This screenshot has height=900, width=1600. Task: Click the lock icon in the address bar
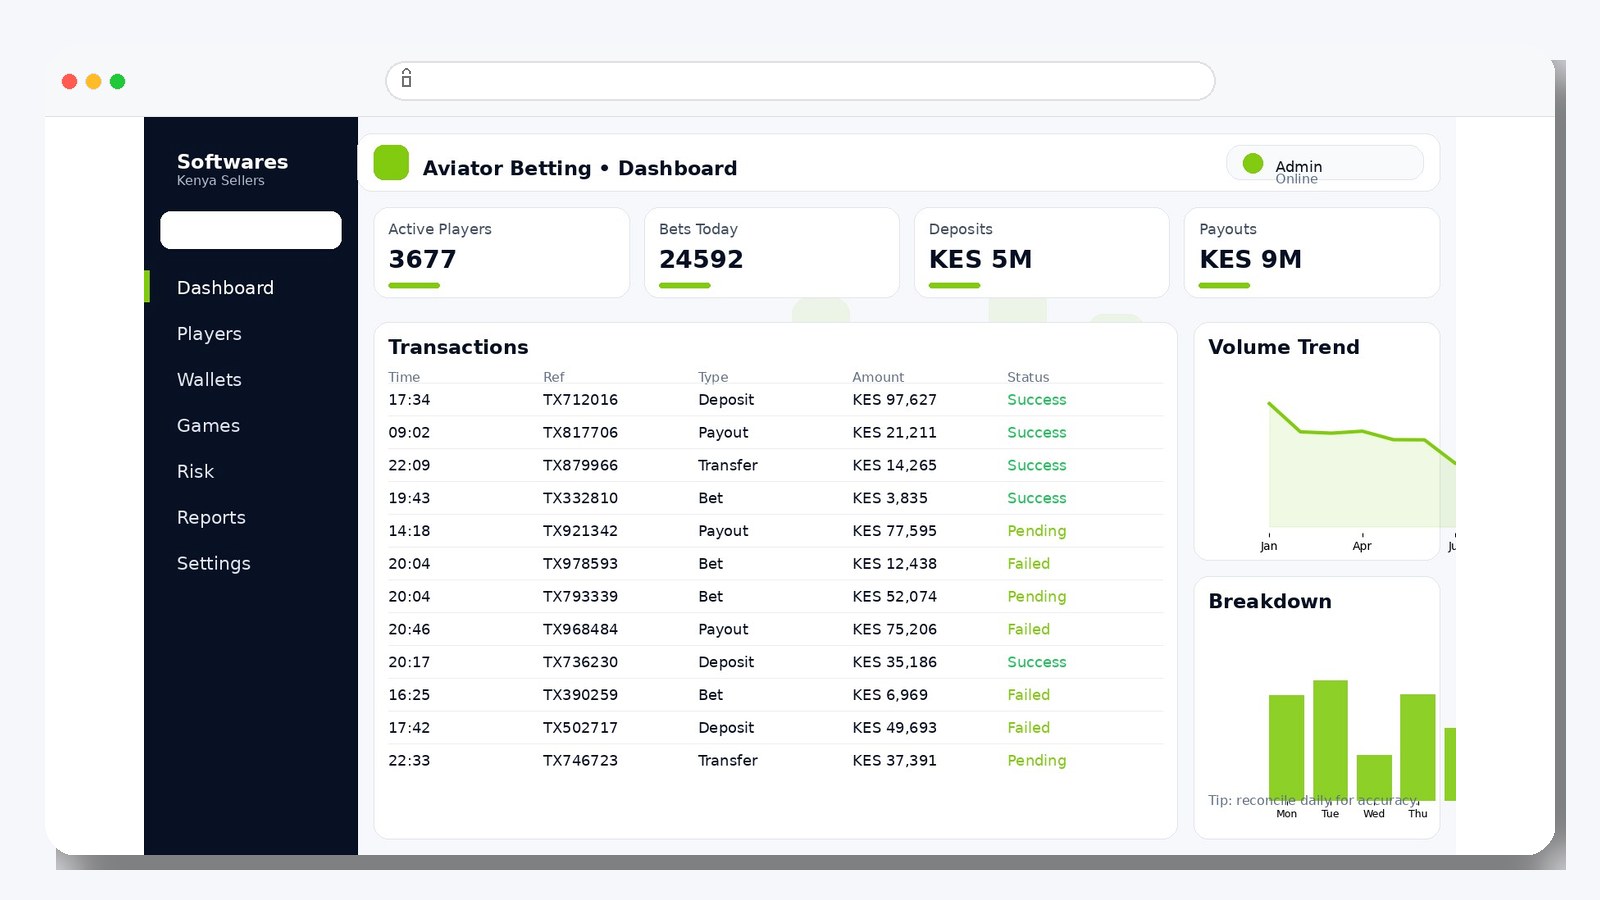point(405,80)
